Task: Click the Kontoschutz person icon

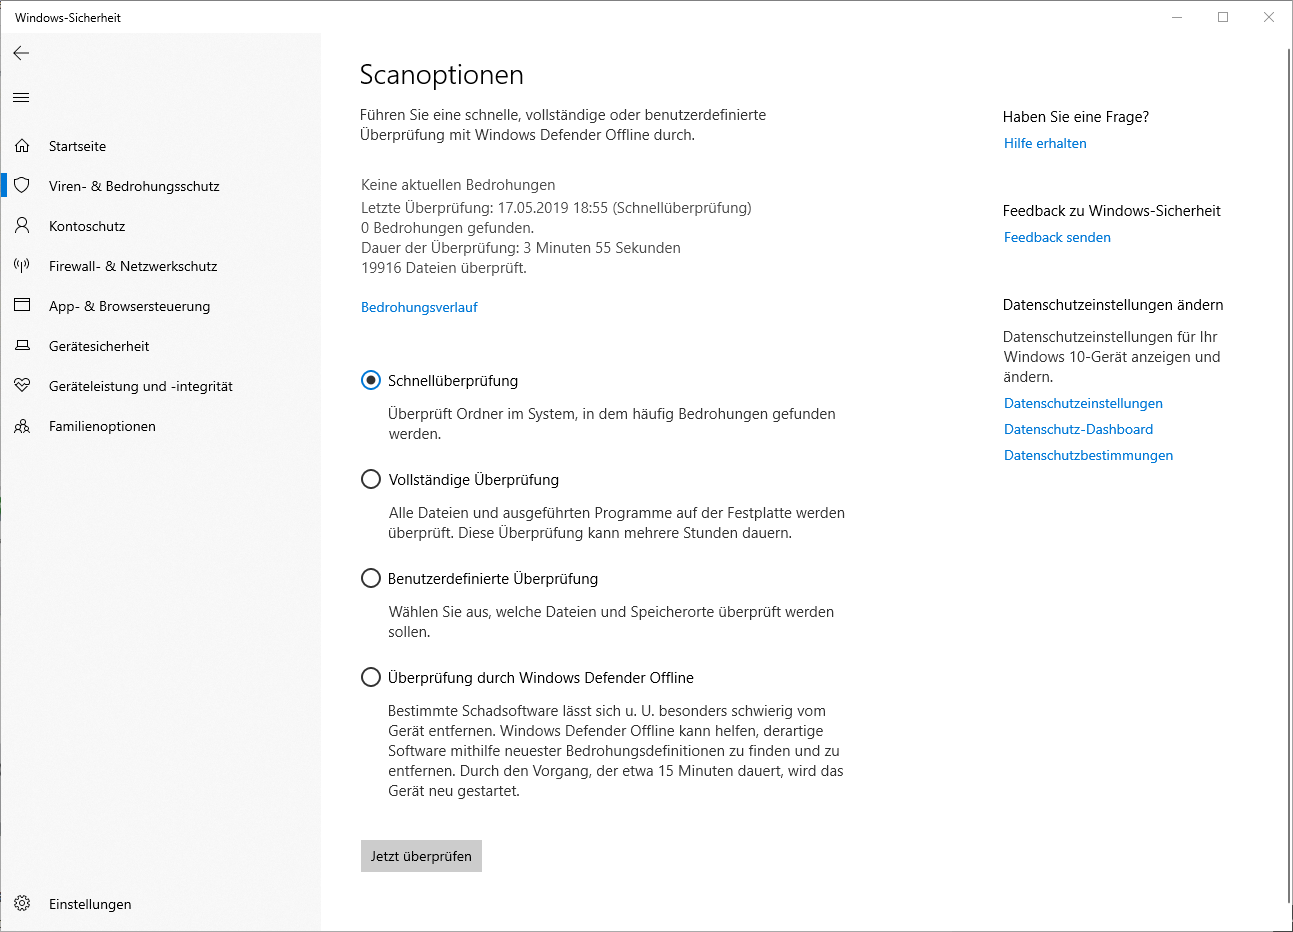Action: point(22,226)
